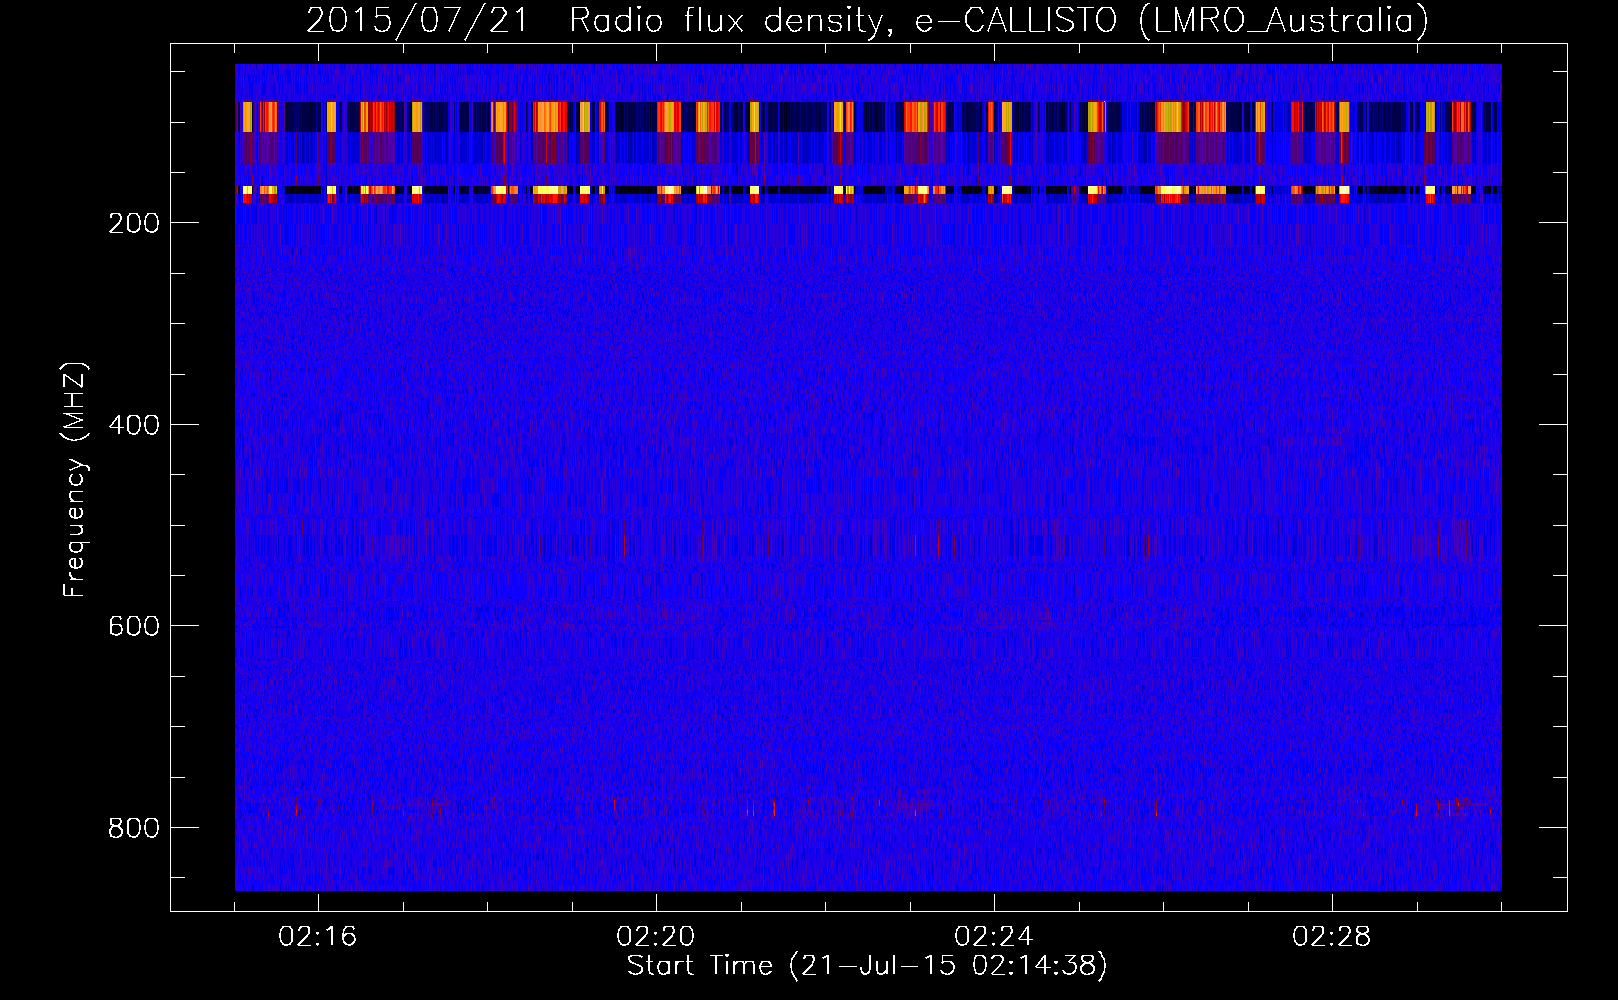Click the 200 frequency tick label

pyautogui.click(x=134, y=223)
